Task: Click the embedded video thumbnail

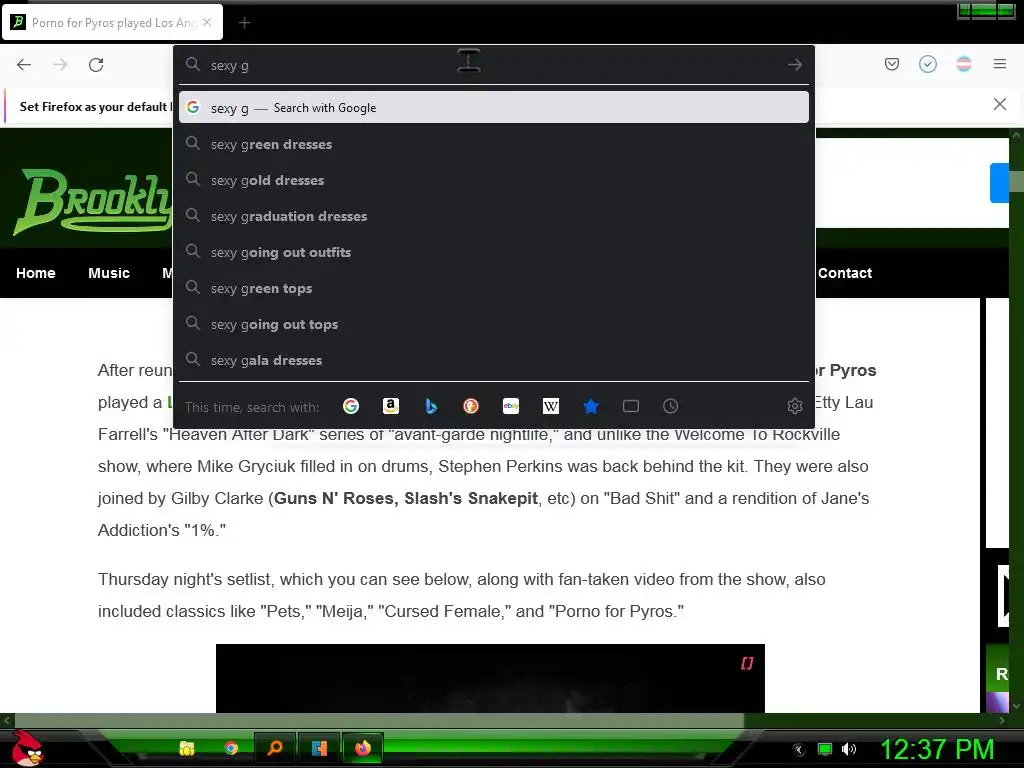Action: pyautogui.click(x=490, y=679)
